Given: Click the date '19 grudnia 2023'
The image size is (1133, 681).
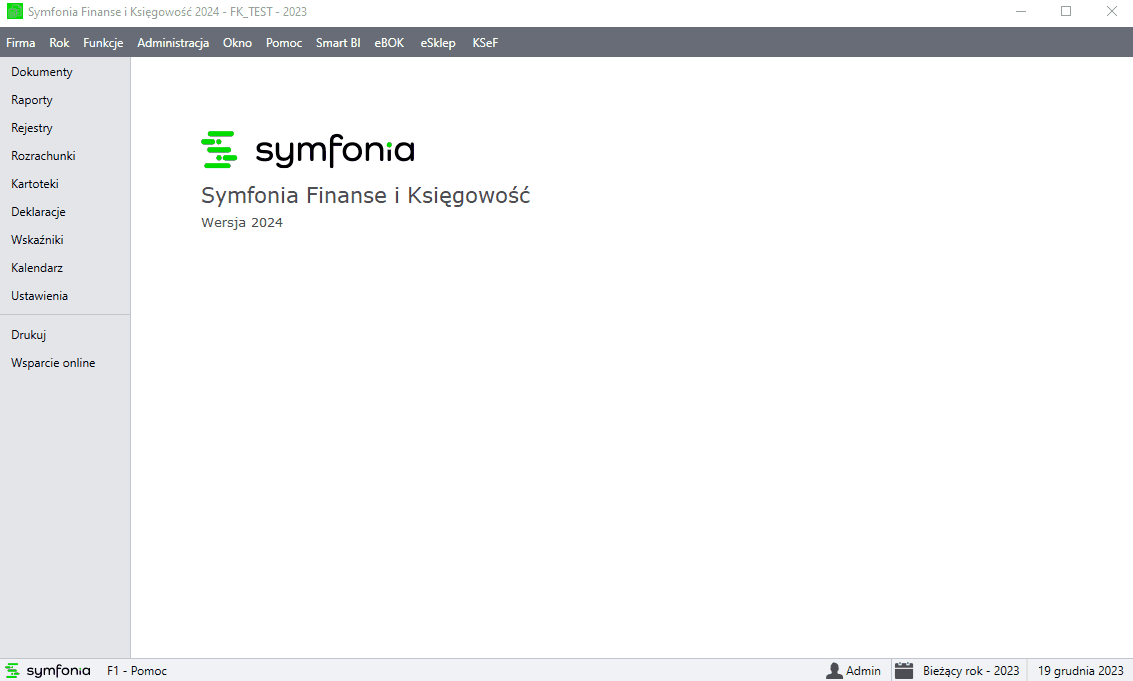Looking at the screenshot, I should (1081, 671).
